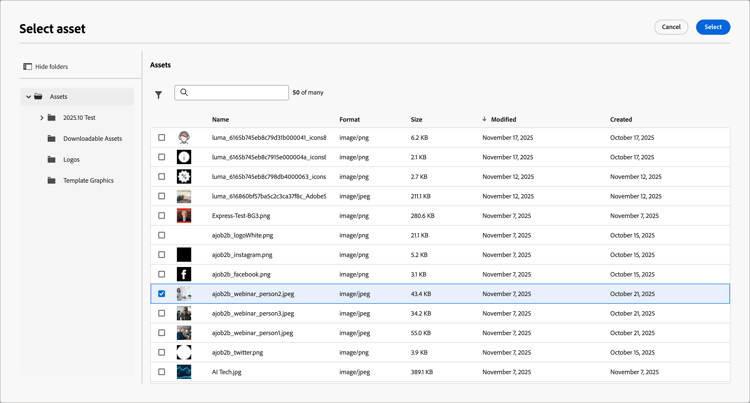Image resolution: width=750 pixels, height=403 pixels.
Task: Expand the 2025.10 Test folder
Action: coord(42,118)
